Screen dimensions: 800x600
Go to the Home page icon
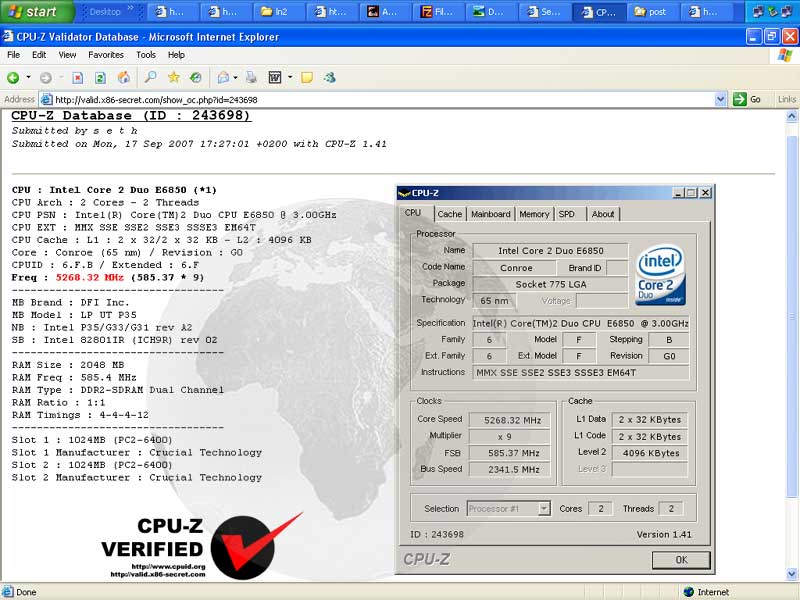pos(123,78)
